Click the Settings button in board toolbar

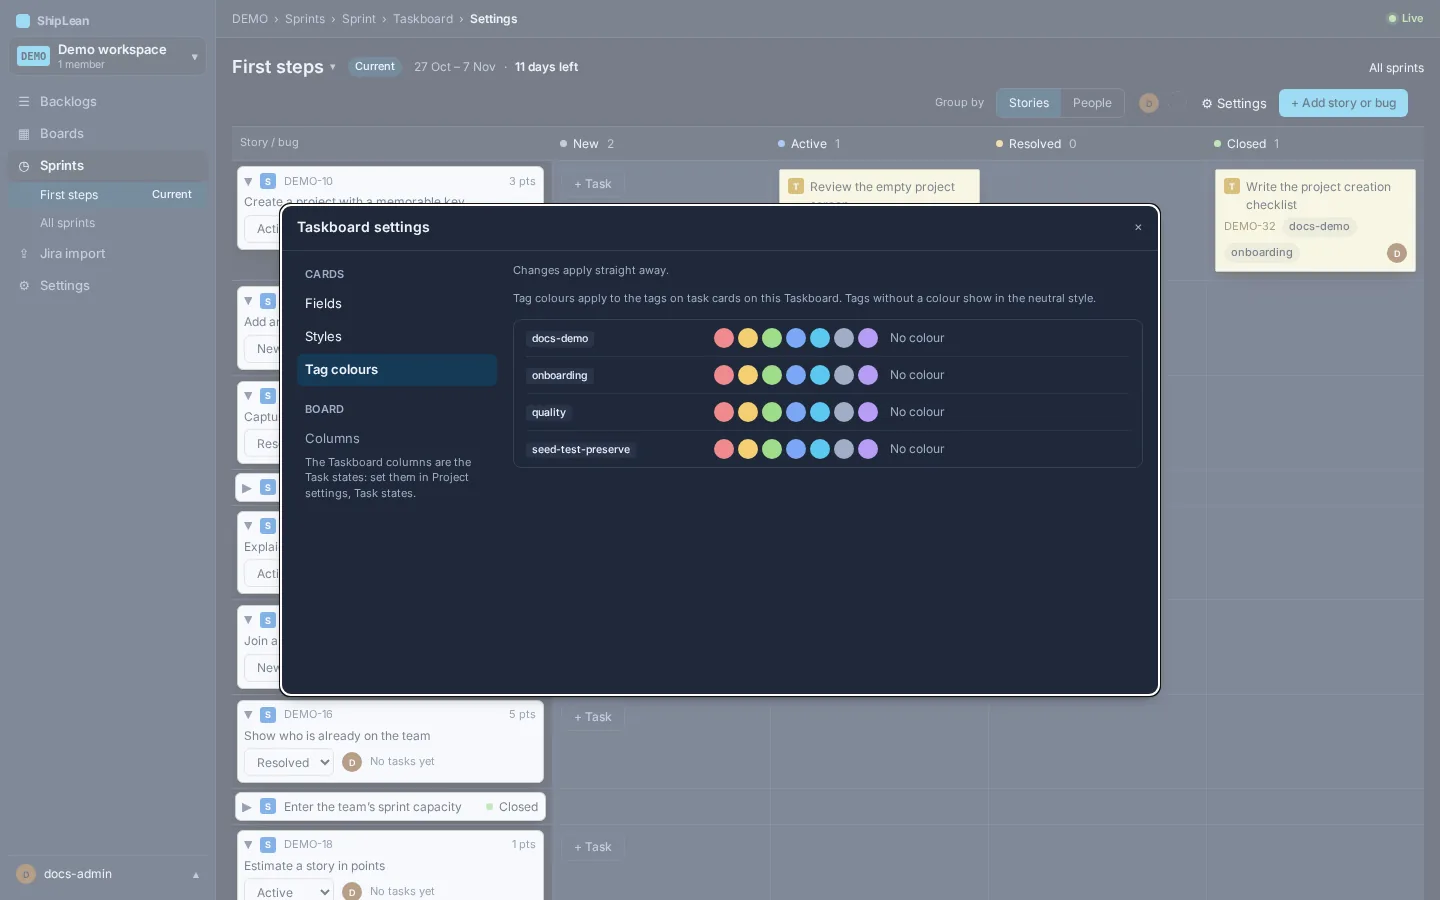(1234, 104)
